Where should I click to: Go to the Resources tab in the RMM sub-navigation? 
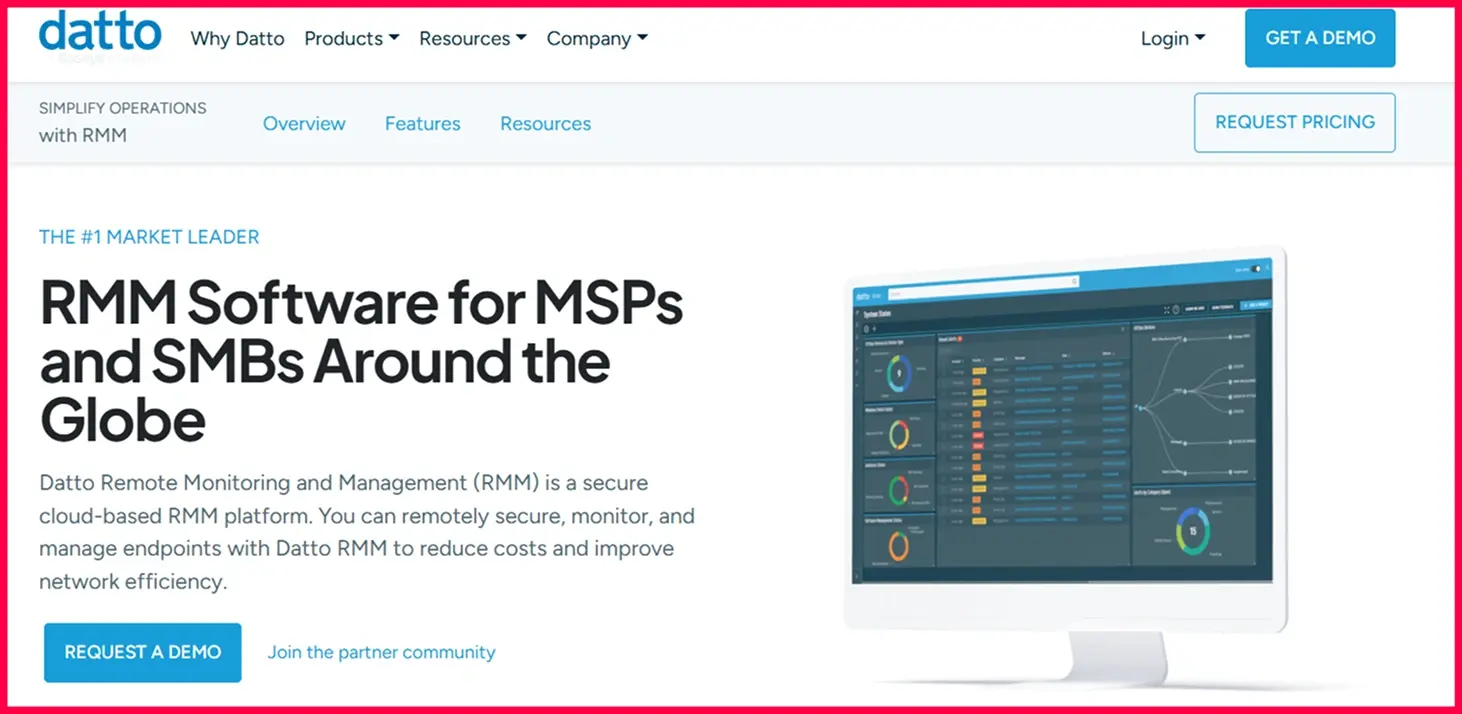pos(546,124)
